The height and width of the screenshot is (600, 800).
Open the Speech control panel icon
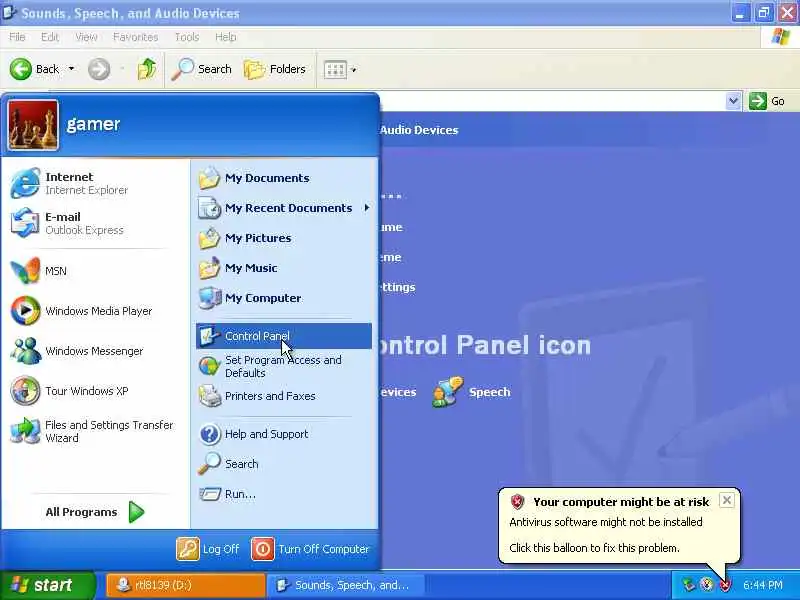pos(471,392)
